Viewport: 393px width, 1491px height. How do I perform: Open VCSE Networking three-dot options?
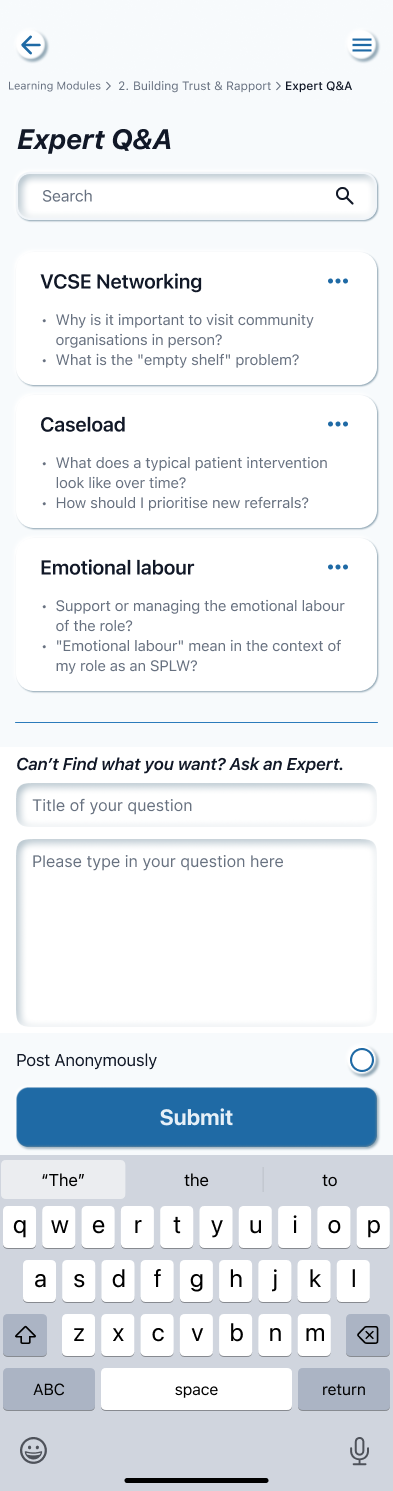click(x=338, y=281)
